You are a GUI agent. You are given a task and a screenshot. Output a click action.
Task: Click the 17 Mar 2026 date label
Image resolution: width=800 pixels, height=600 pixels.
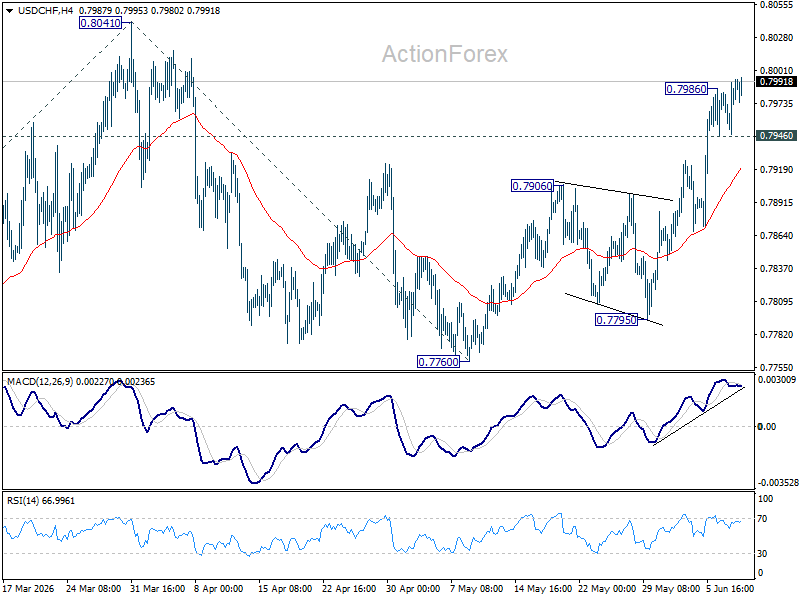coord(29,588)
